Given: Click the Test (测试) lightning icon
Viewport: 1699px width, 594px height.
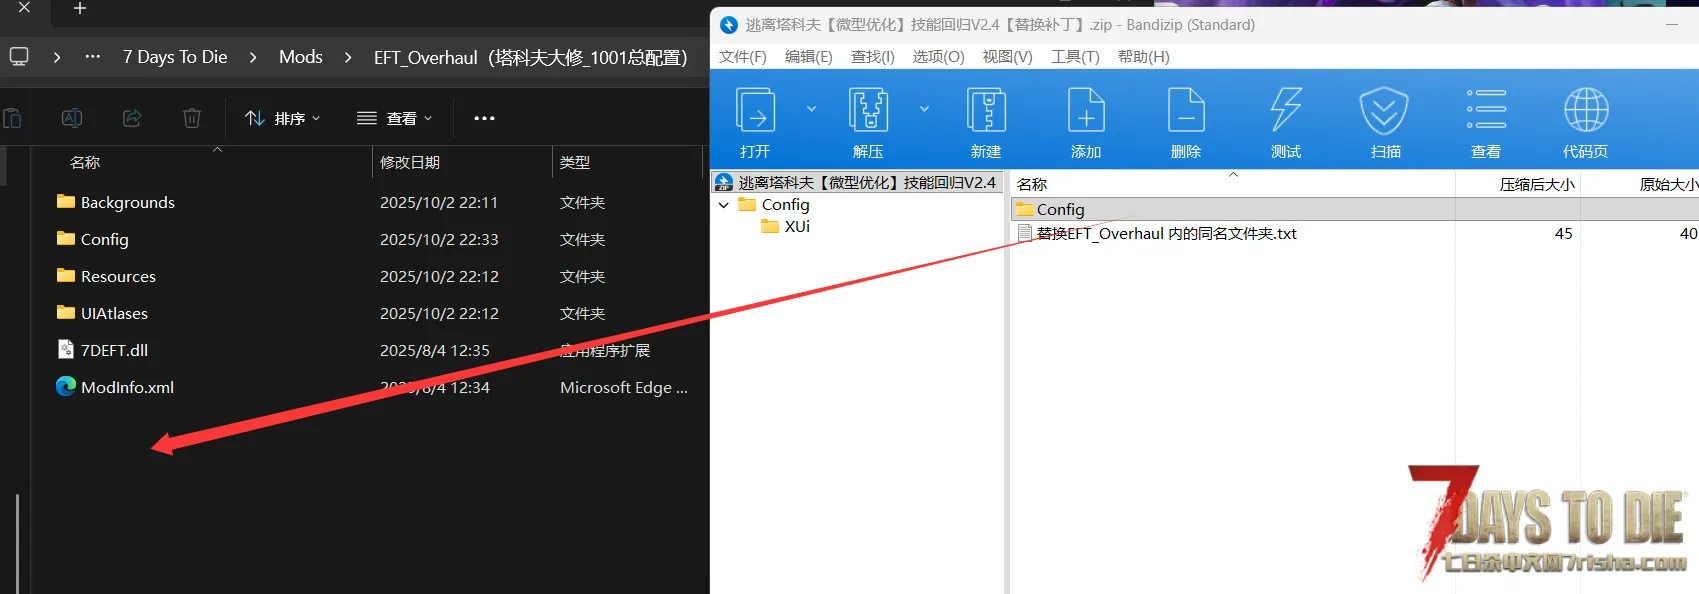Looking at the screenshot, I should 1286,111.
